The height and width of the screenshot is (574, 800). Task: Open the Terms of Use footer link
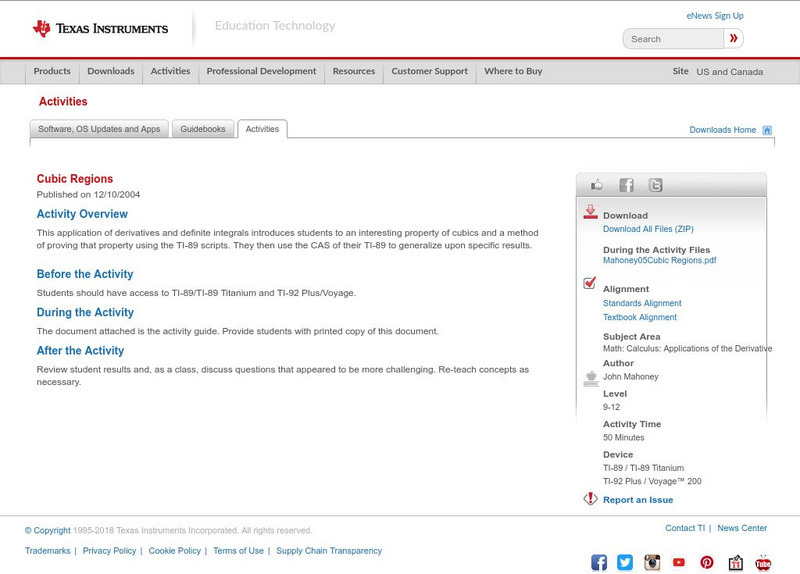[x=238, y=551]
